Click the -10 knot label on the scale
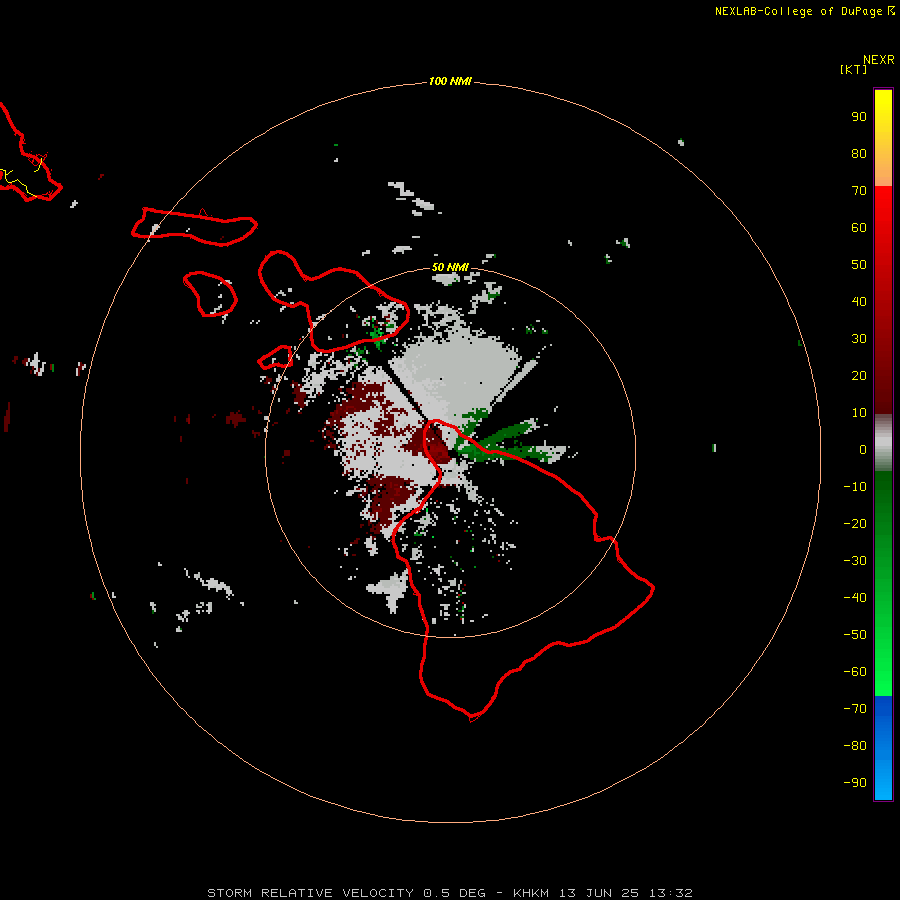The height and width of the screenshot is (900, 900). click(x=855, y=487)
